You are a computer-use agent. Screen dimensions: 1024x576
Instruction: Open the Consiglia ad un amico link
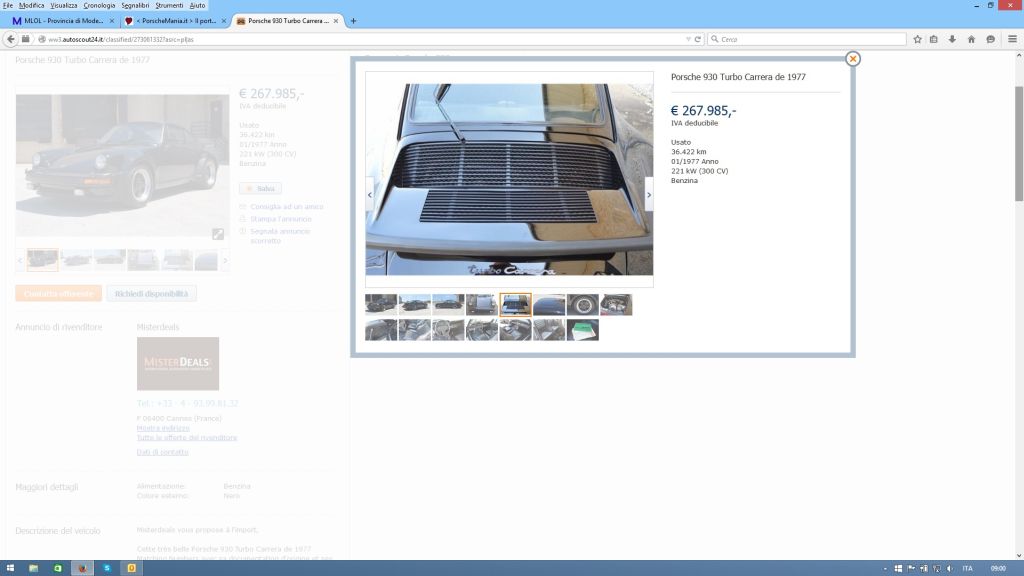point(287,206)
